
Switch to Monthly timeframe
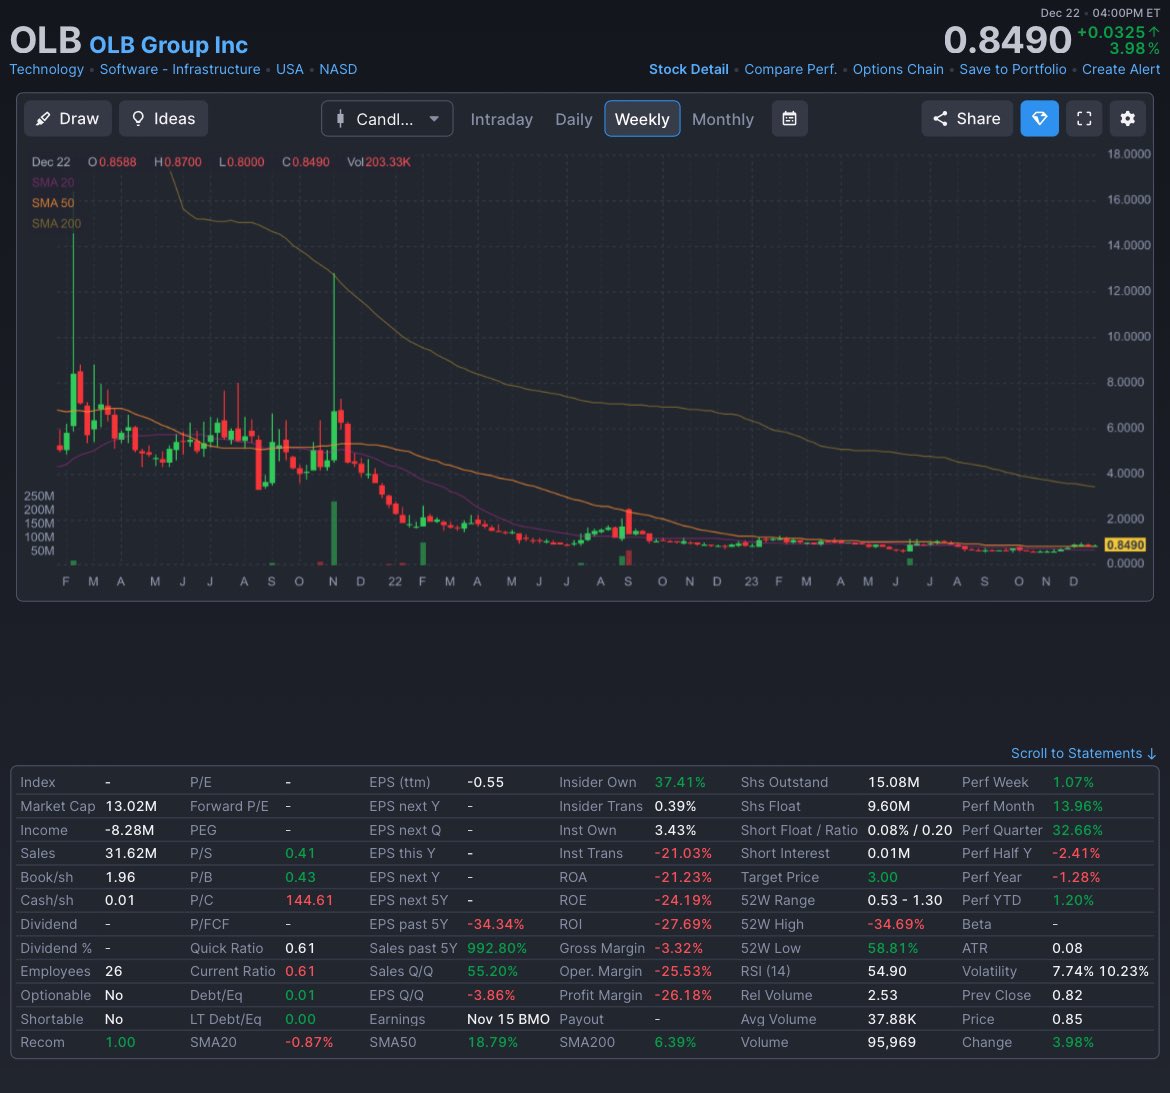(722, 119)
